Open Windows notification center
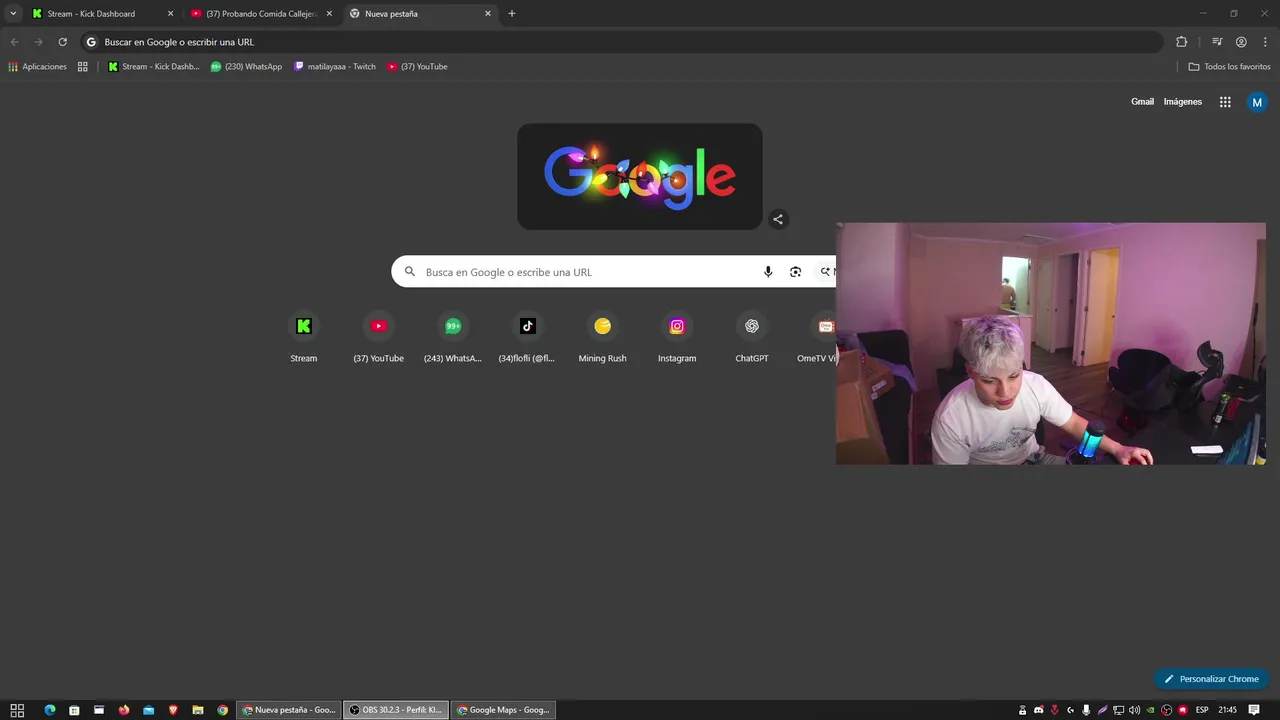 point(1254,710)
